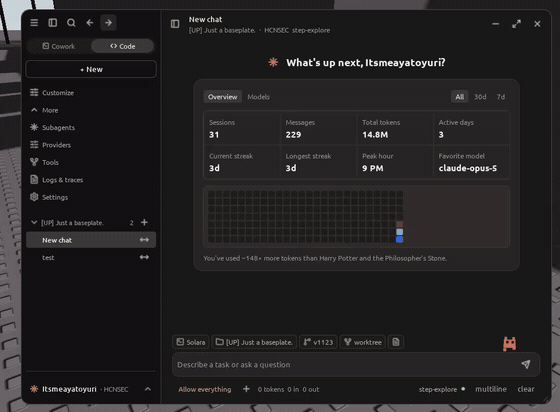Screen dimensions: 560x412
Task: Open the Solara environment chip
Action: 191,342
